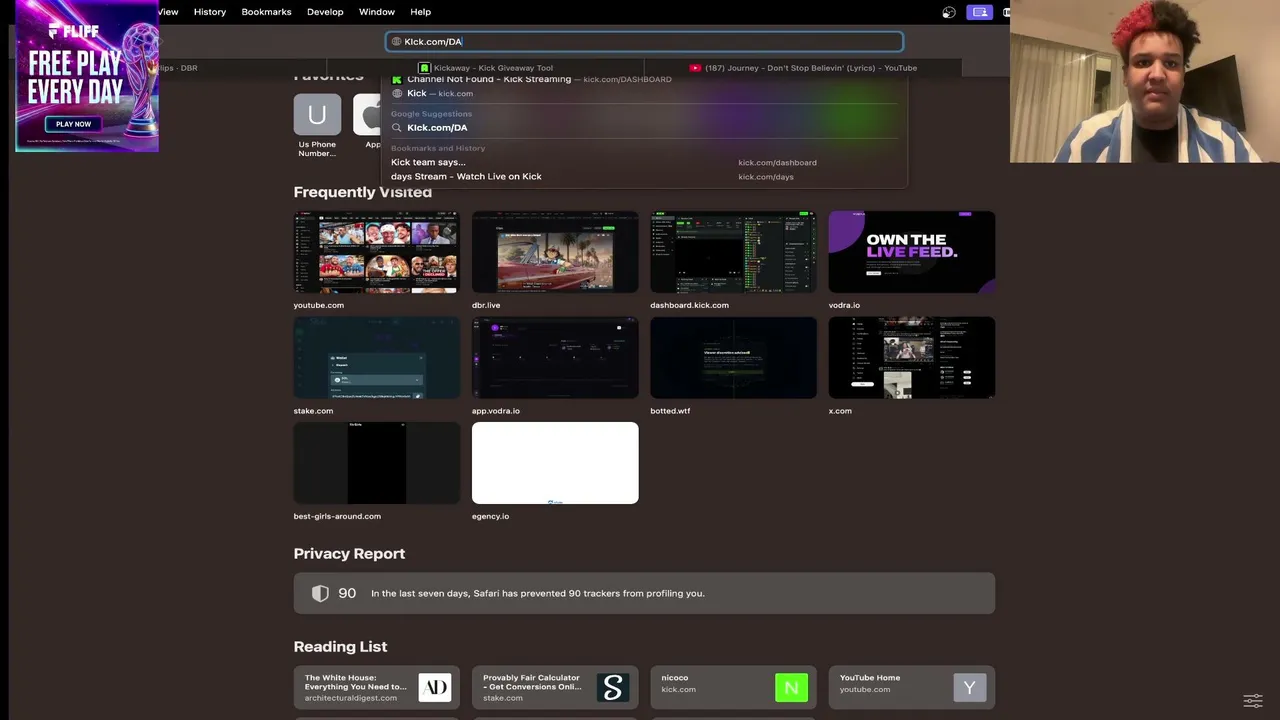Open the dbr.live frequently visited thumbnail
The image size is (1280, 720).
(x=555, y=252)
